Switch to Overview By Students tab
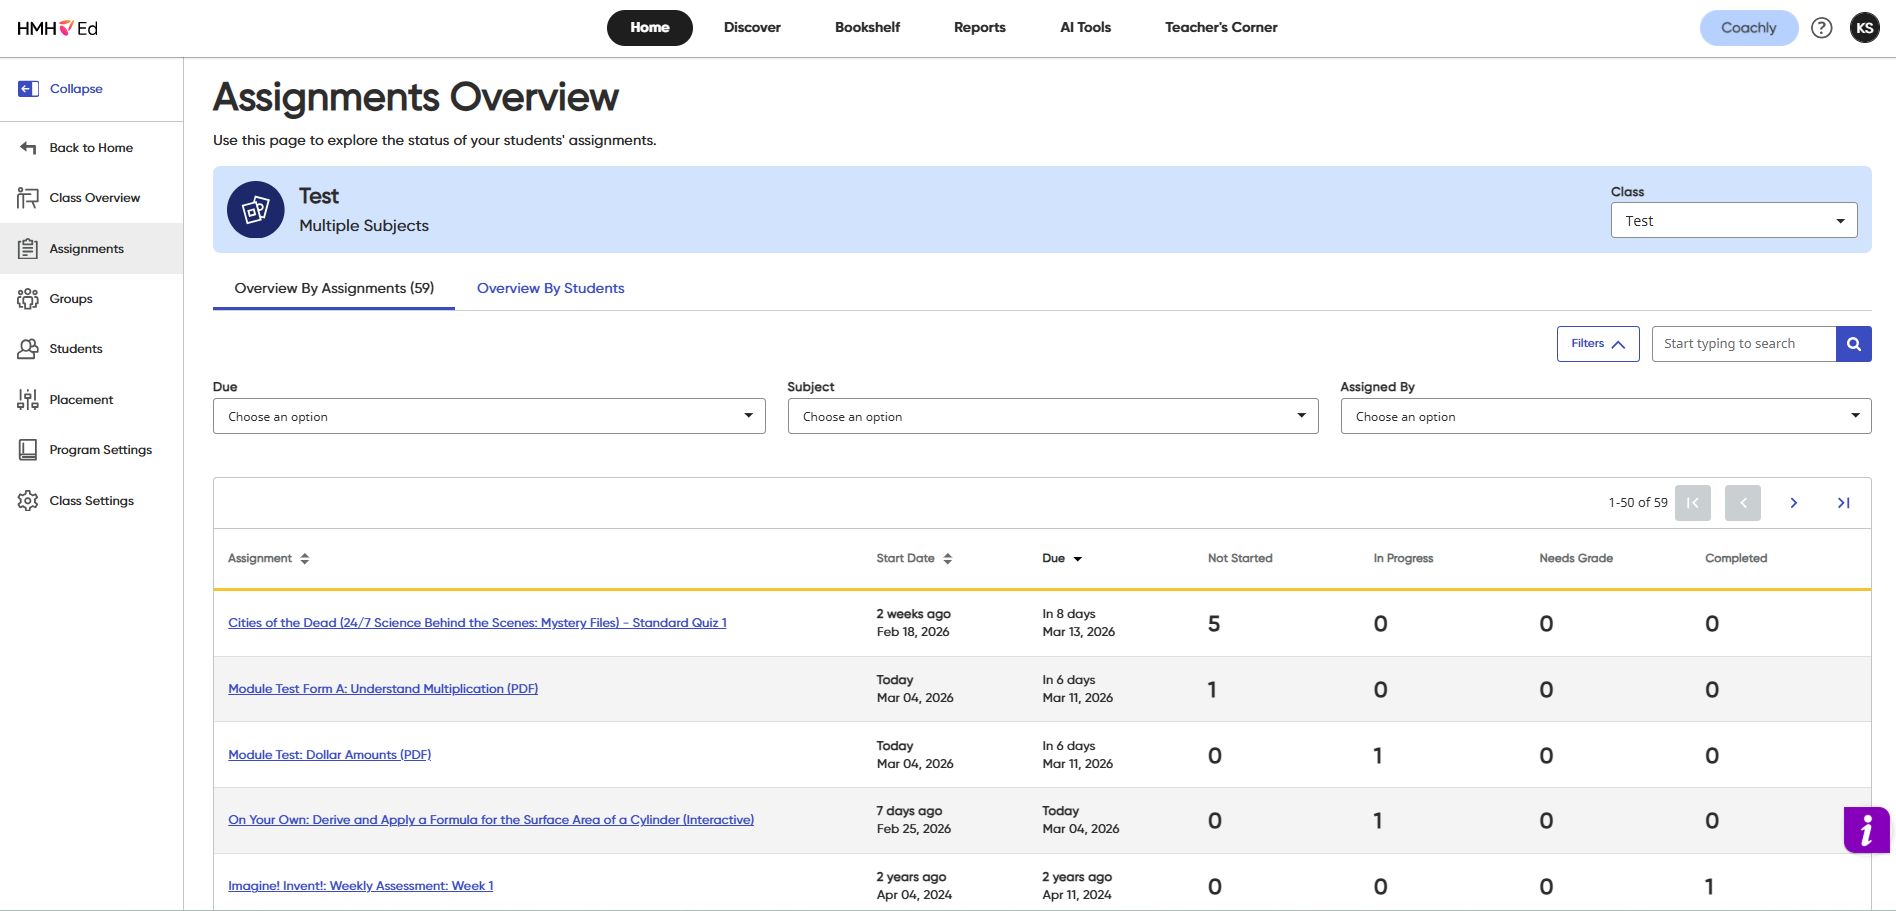 [x=551, y=289]
